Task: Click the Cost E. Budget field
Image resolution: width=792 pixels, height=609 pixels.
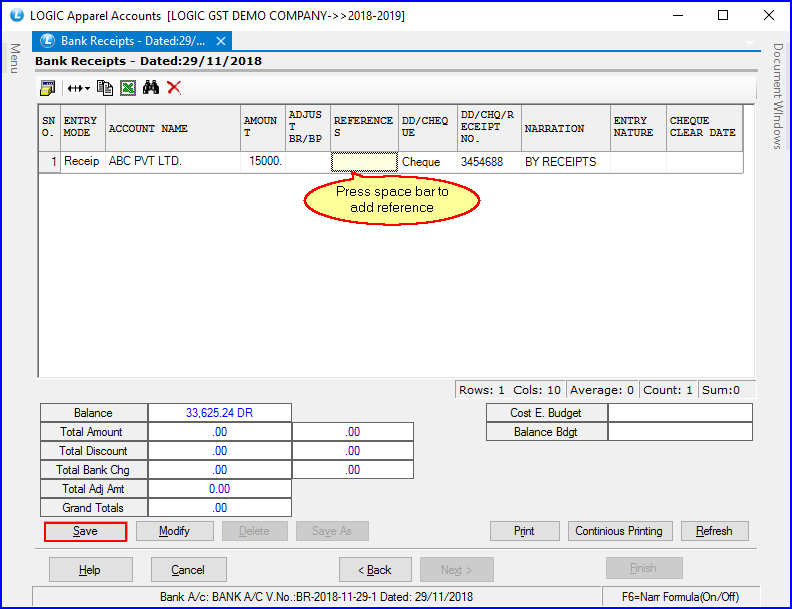Action: click(x=680, y=413)
